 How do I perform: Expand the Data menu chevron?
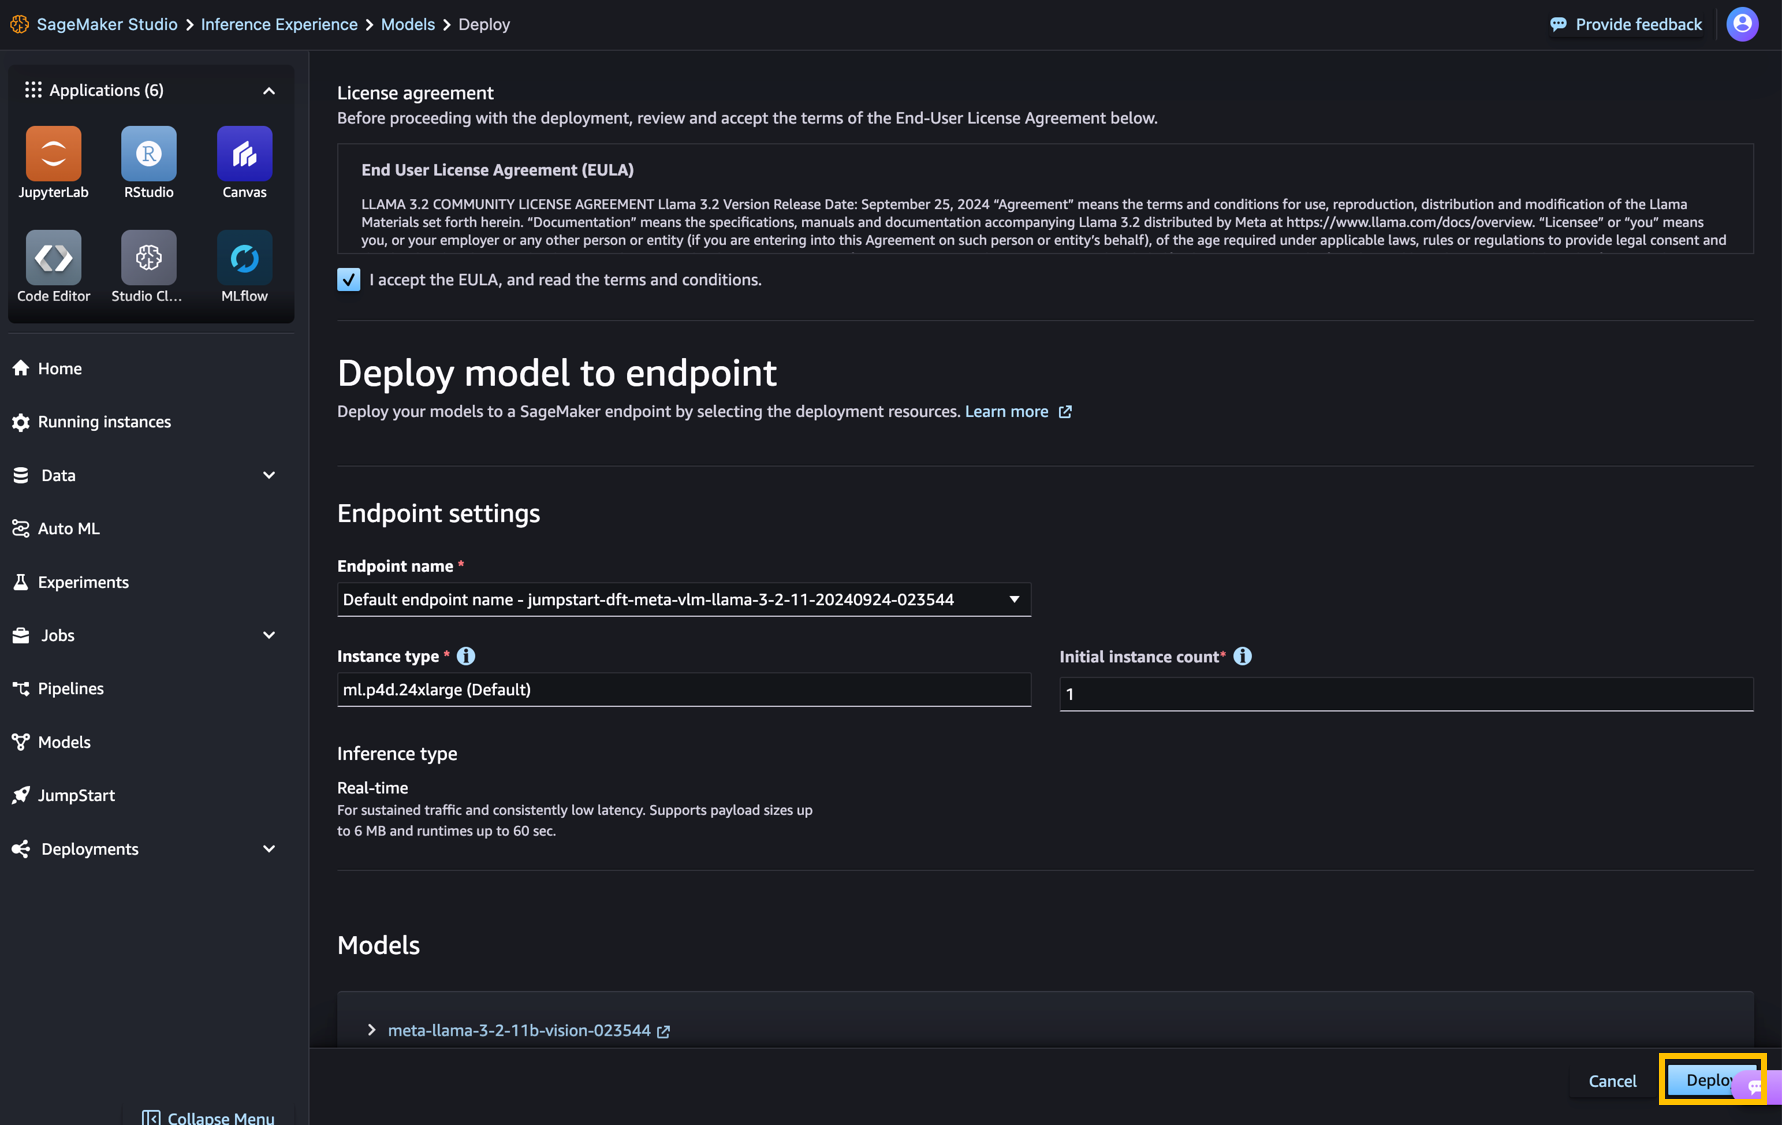[x=269, y=475]
